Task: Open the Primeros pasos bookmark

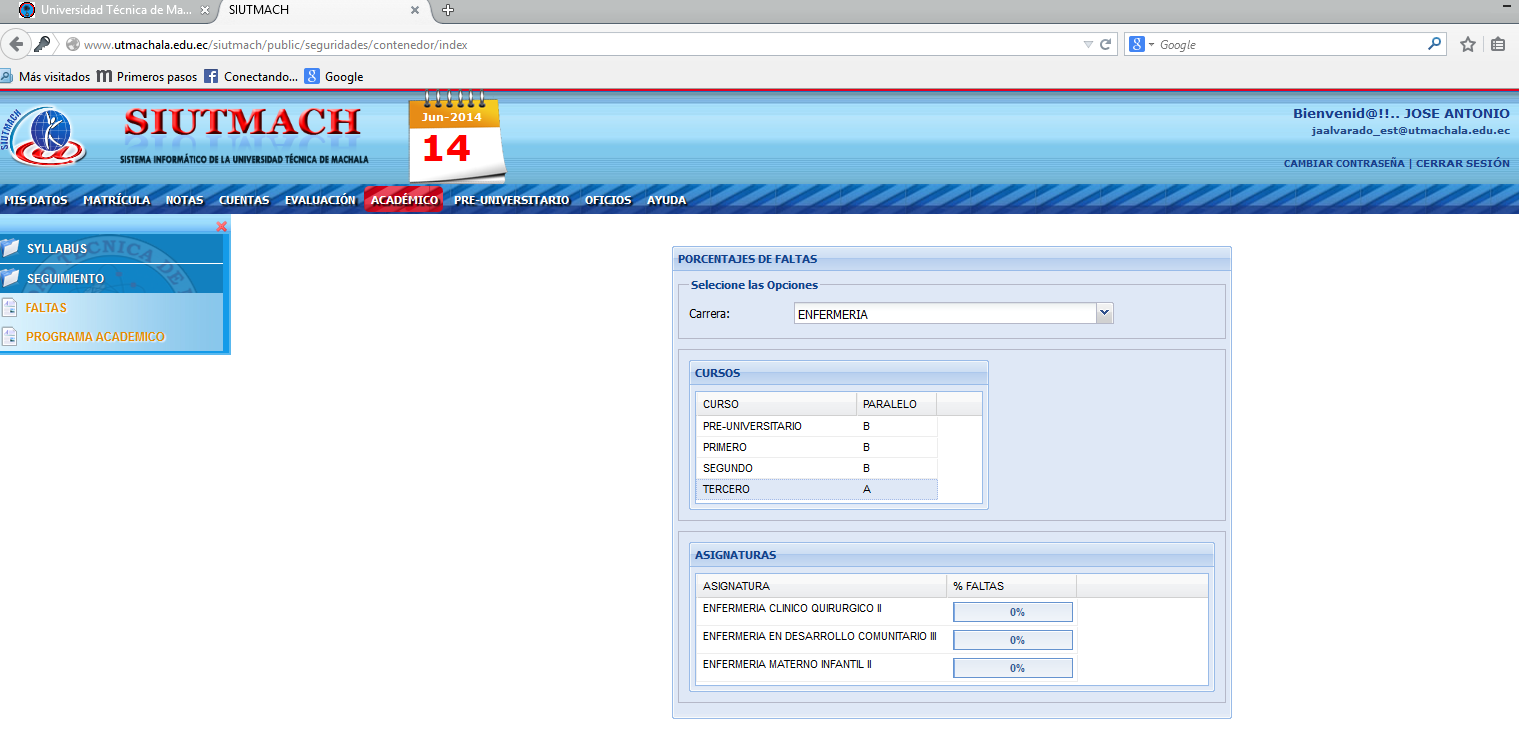Action: (x=147, y=77)
